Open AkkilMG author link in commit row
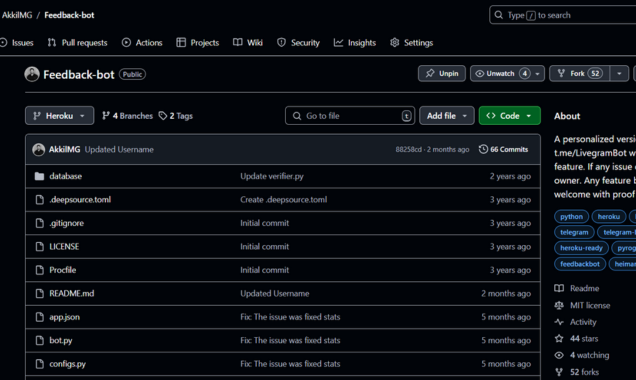Viewport: 636px width, 380px height. (x=64, y=149)
